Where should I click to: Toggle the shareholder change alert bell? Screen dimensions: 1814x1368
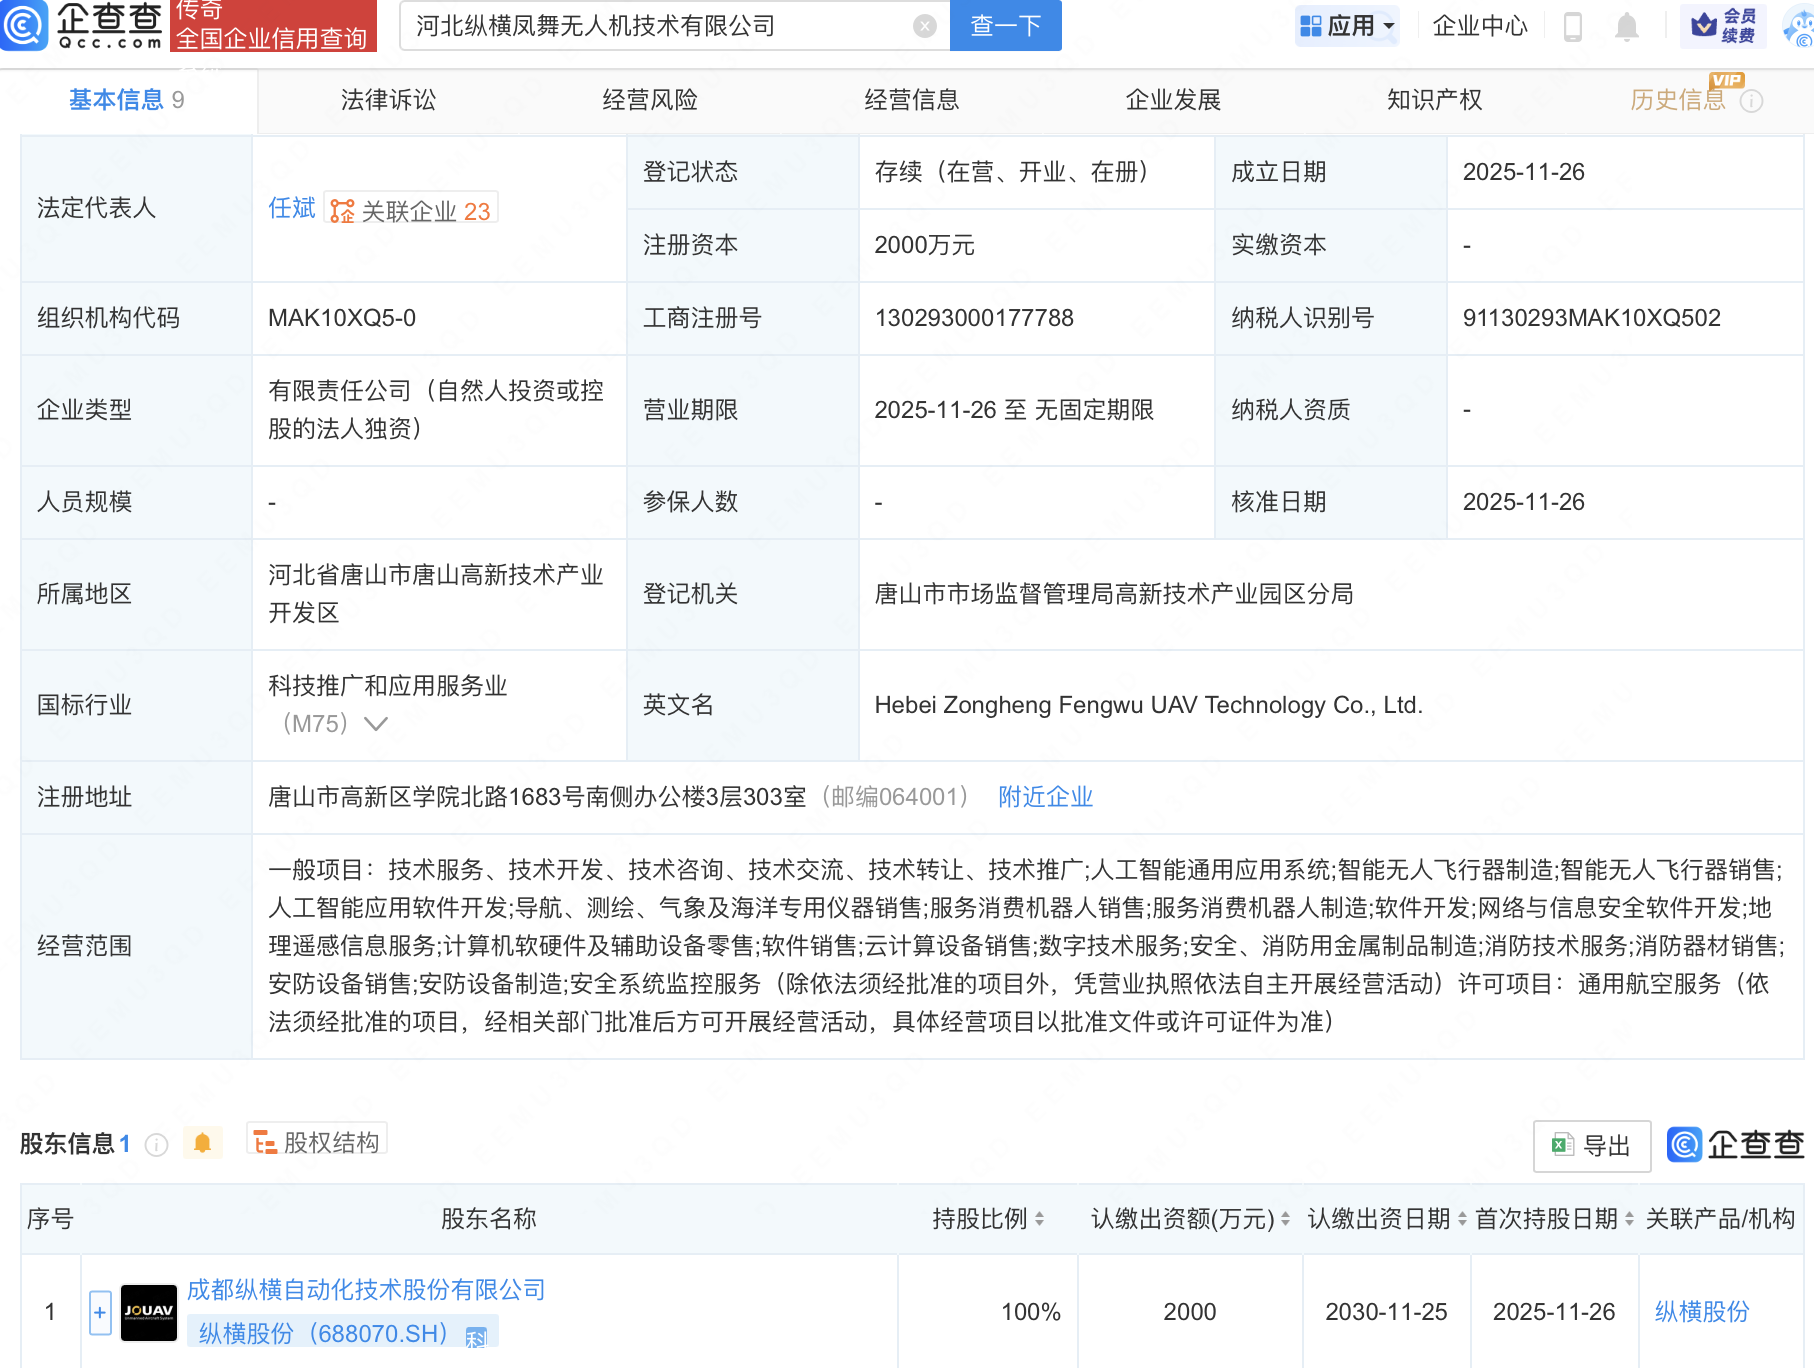202,1143
